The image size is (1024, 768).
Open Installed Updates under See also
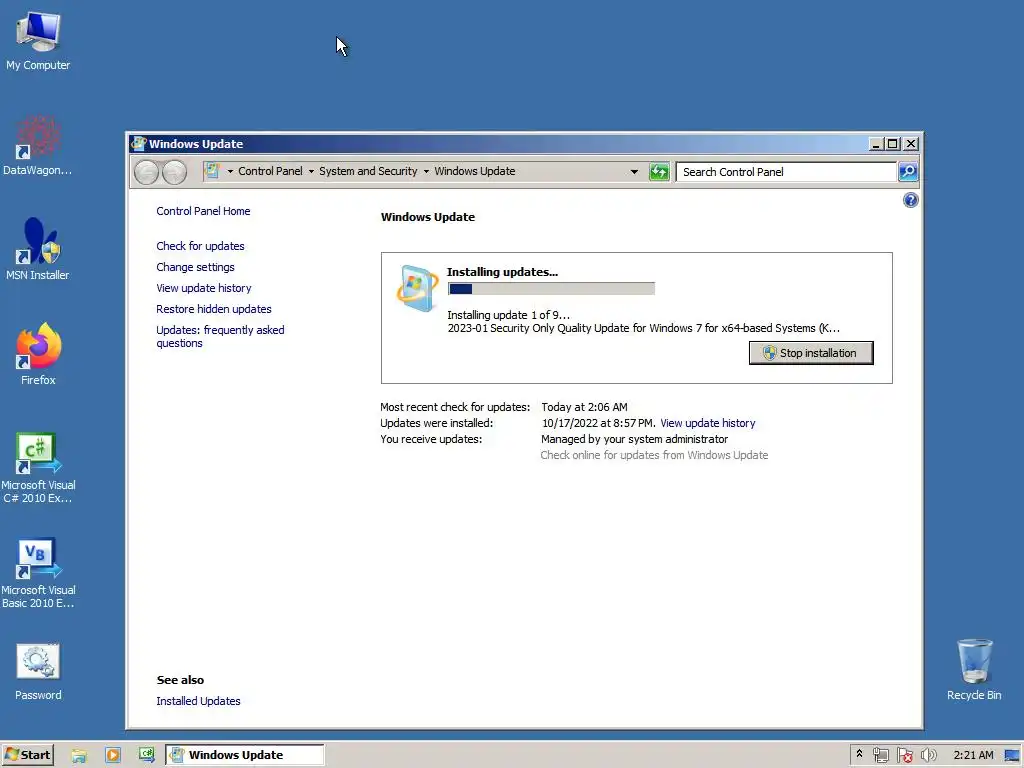click(198, 701)
